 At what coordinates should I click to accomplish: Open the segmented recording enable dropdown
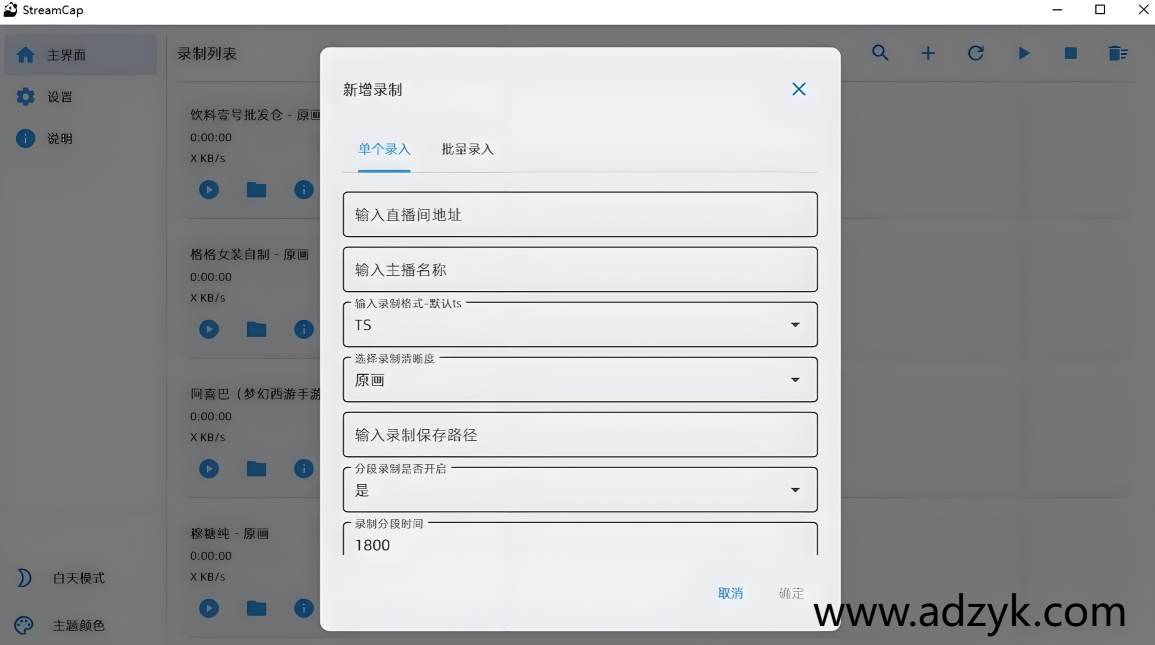click(x=794, y=489)
